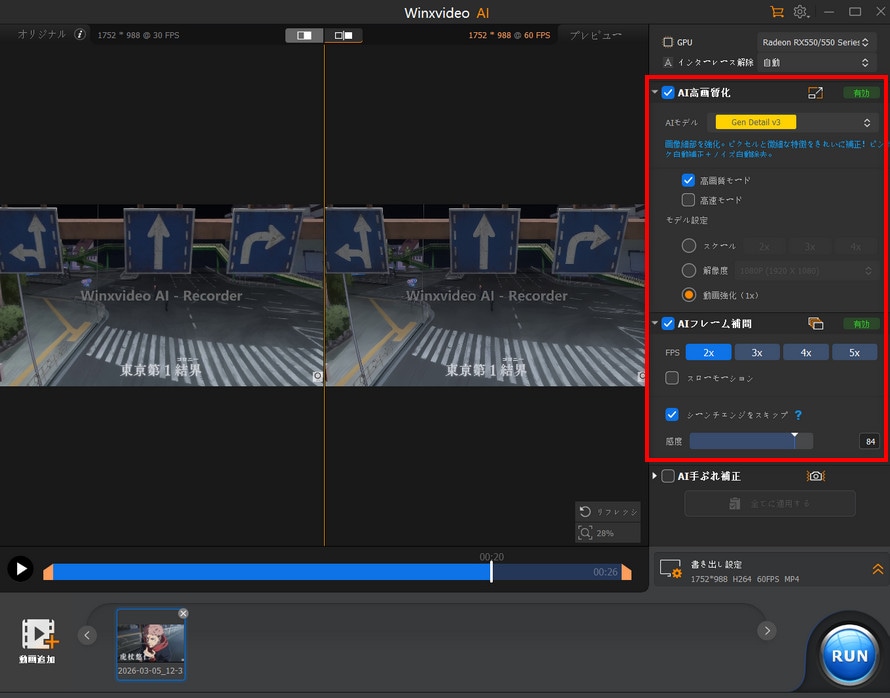This screenshot has width=890, height=698.
Task: Click the AI高画質化 upscale icon
Action: [x=816, y=93]
